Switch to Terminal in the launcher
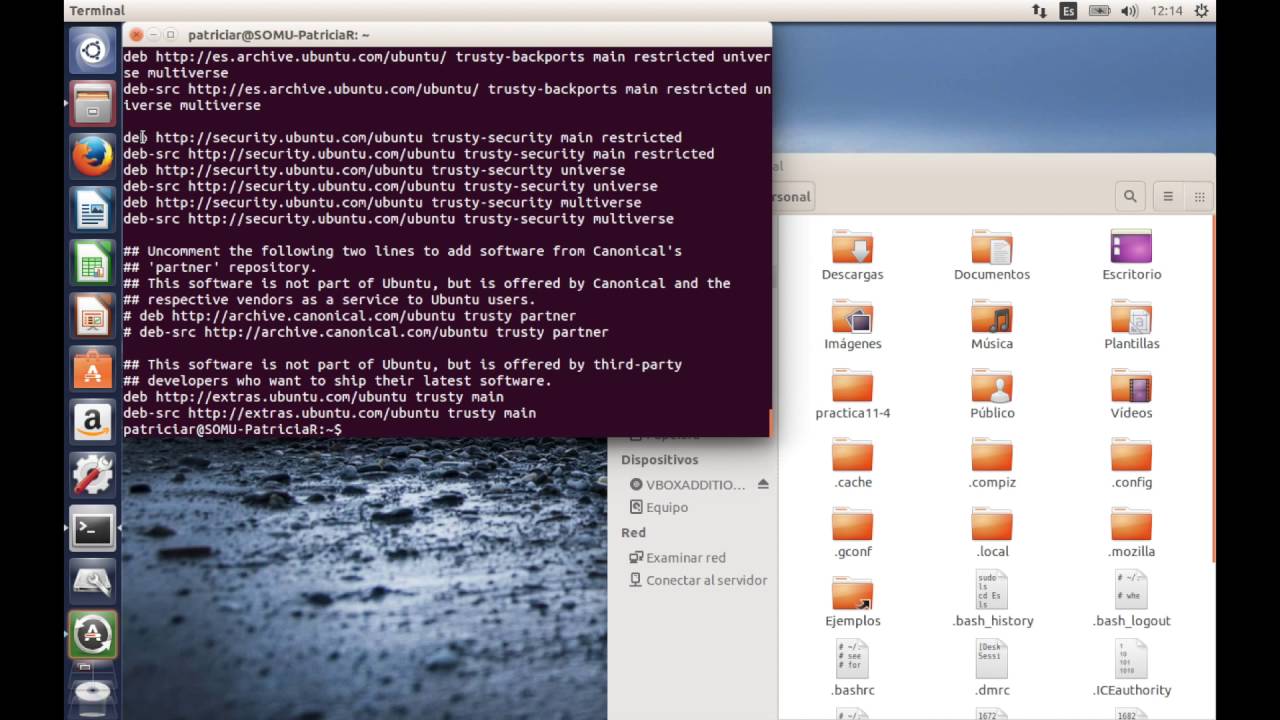This screenshot has height=720, width=1280. tap(92, 529)
